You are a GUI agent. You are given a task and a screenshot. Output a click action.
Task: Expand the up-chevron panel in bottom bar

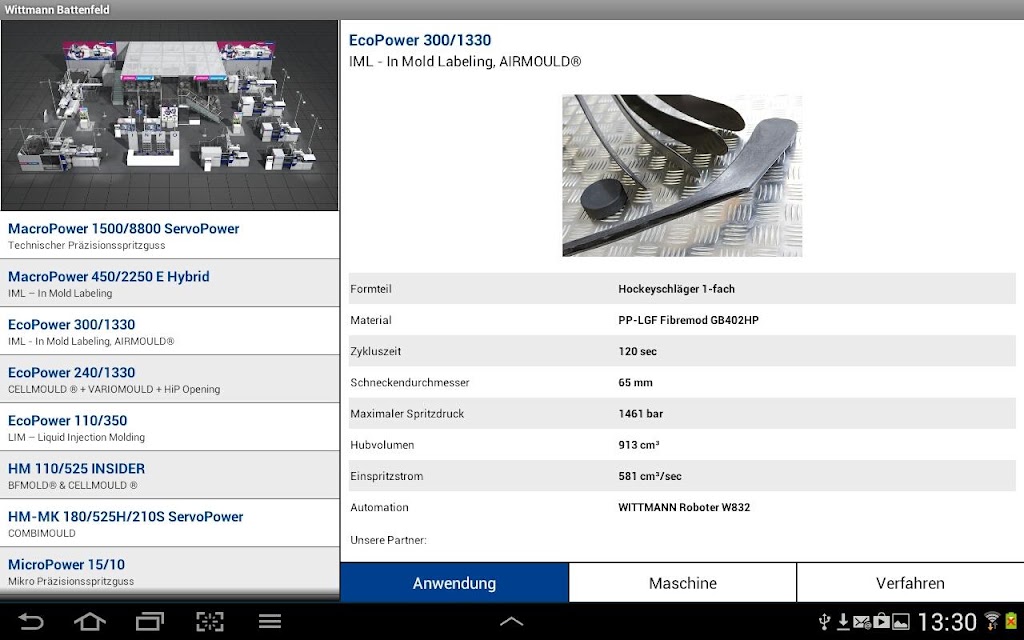click(511, 622)
